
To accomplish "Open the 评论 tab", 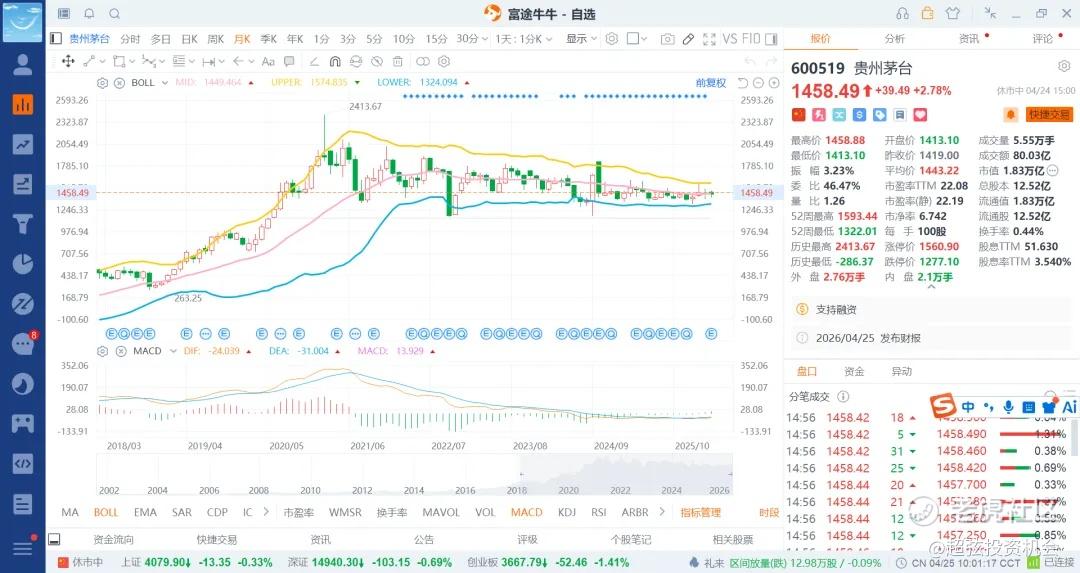I will [1042, 39].
